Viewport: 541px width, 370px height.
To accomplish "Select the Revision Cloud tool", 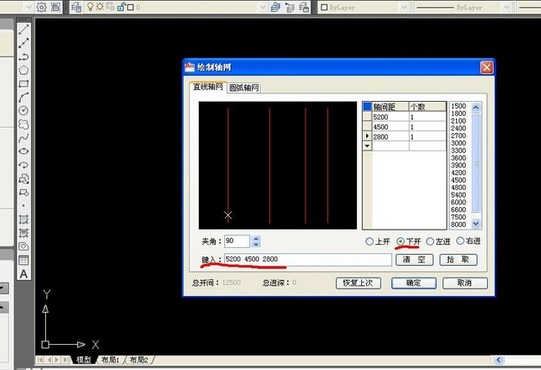I will (23, 124).
